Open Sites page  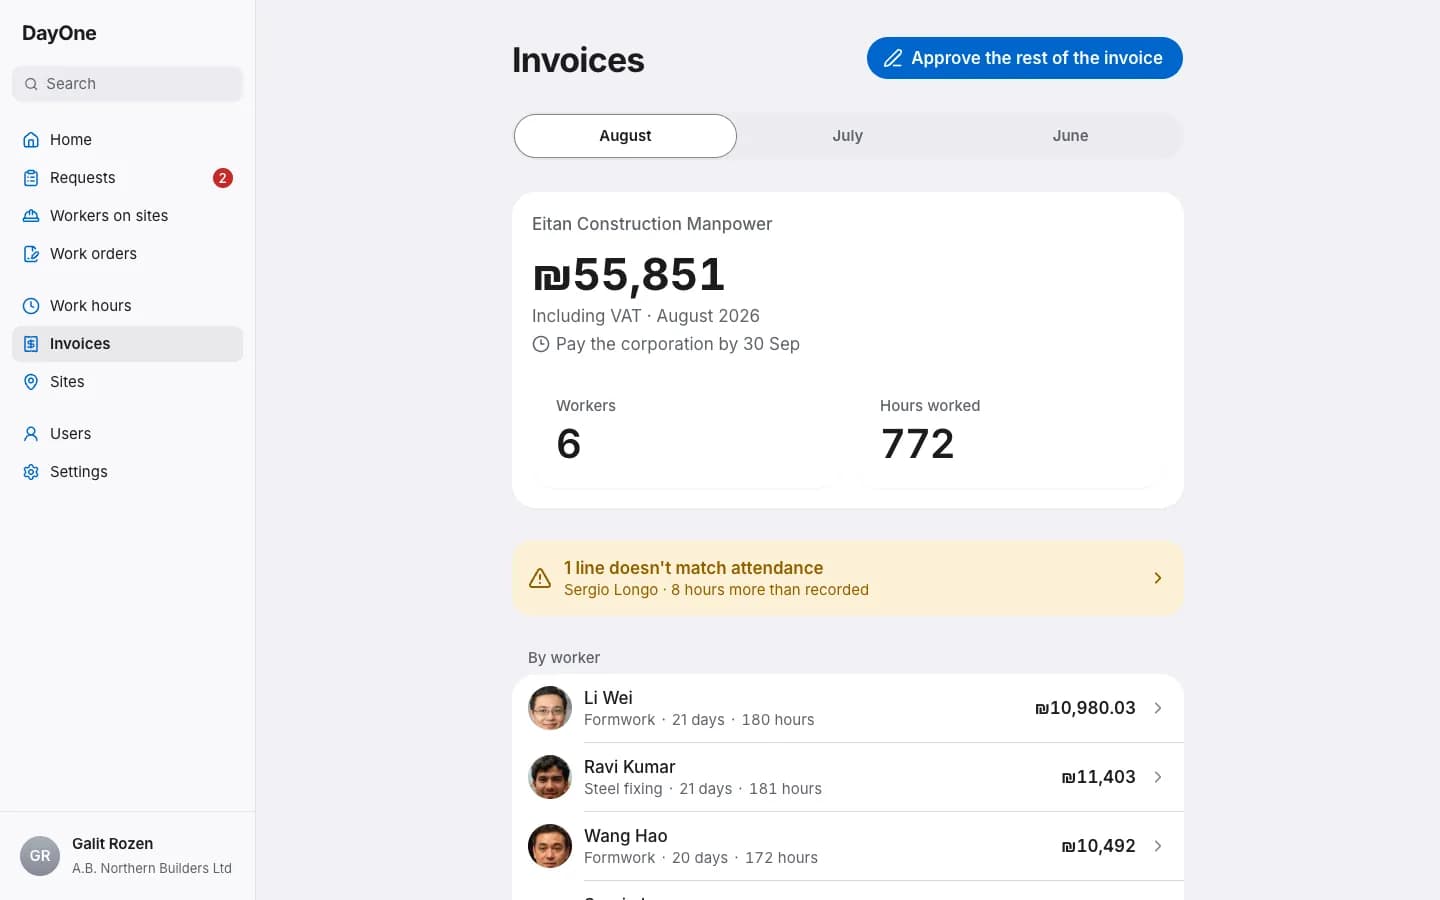coord(127,382)
